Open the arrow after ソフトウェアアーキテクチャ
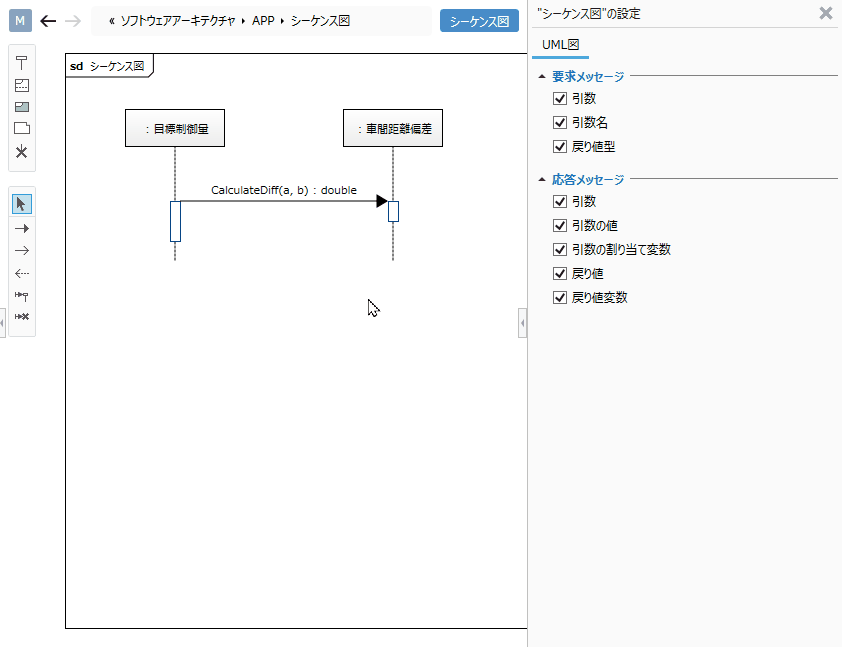The height and width of the screenshot is (647, 842). [243, 21]
